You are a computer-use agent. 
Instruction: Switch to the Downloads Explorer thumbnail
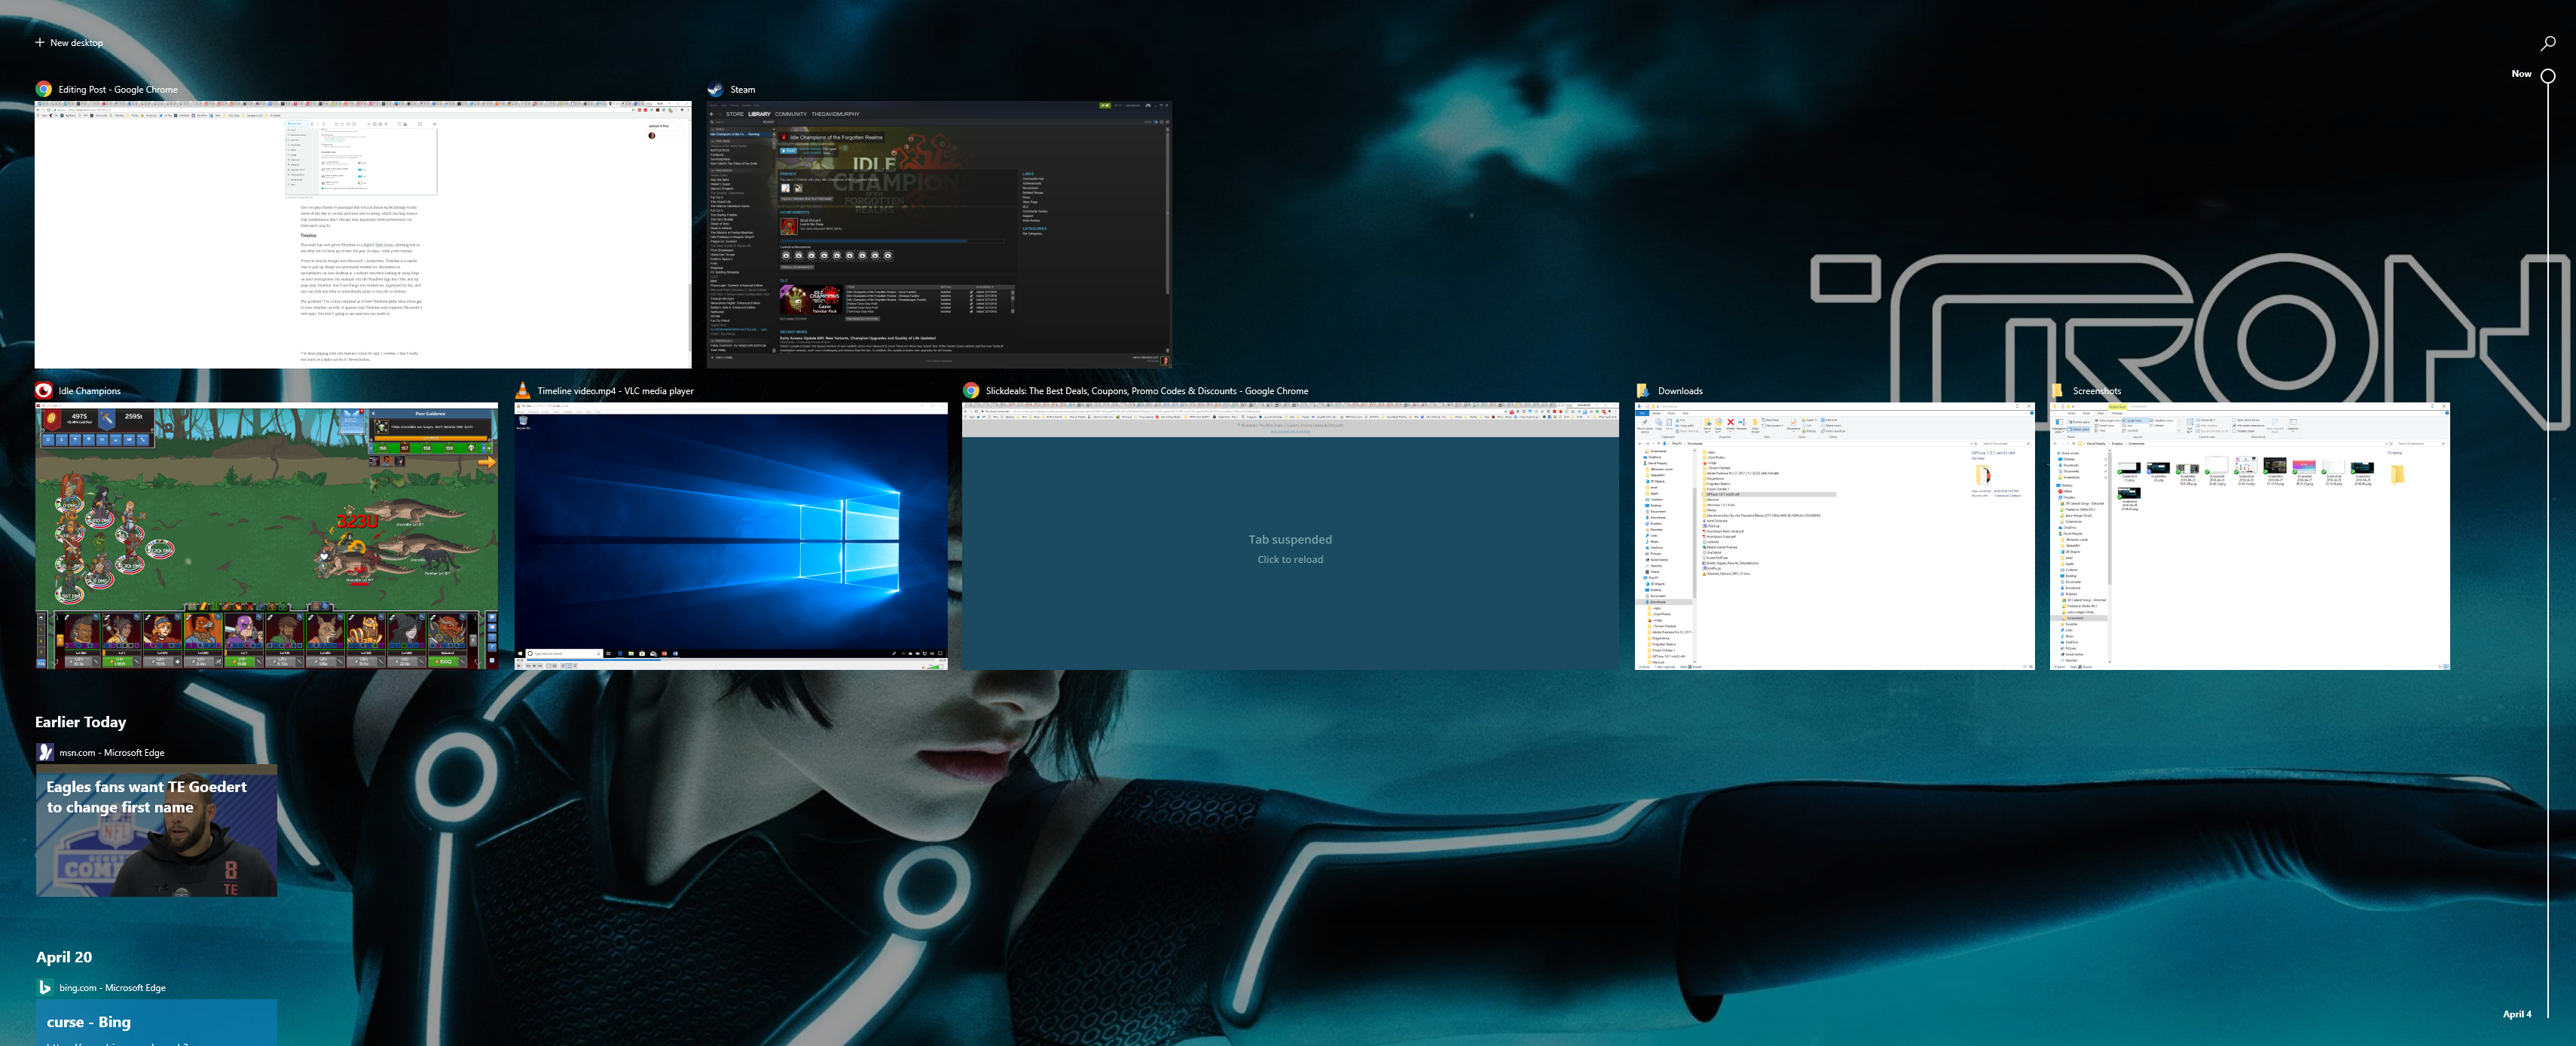coord(1834,536)
